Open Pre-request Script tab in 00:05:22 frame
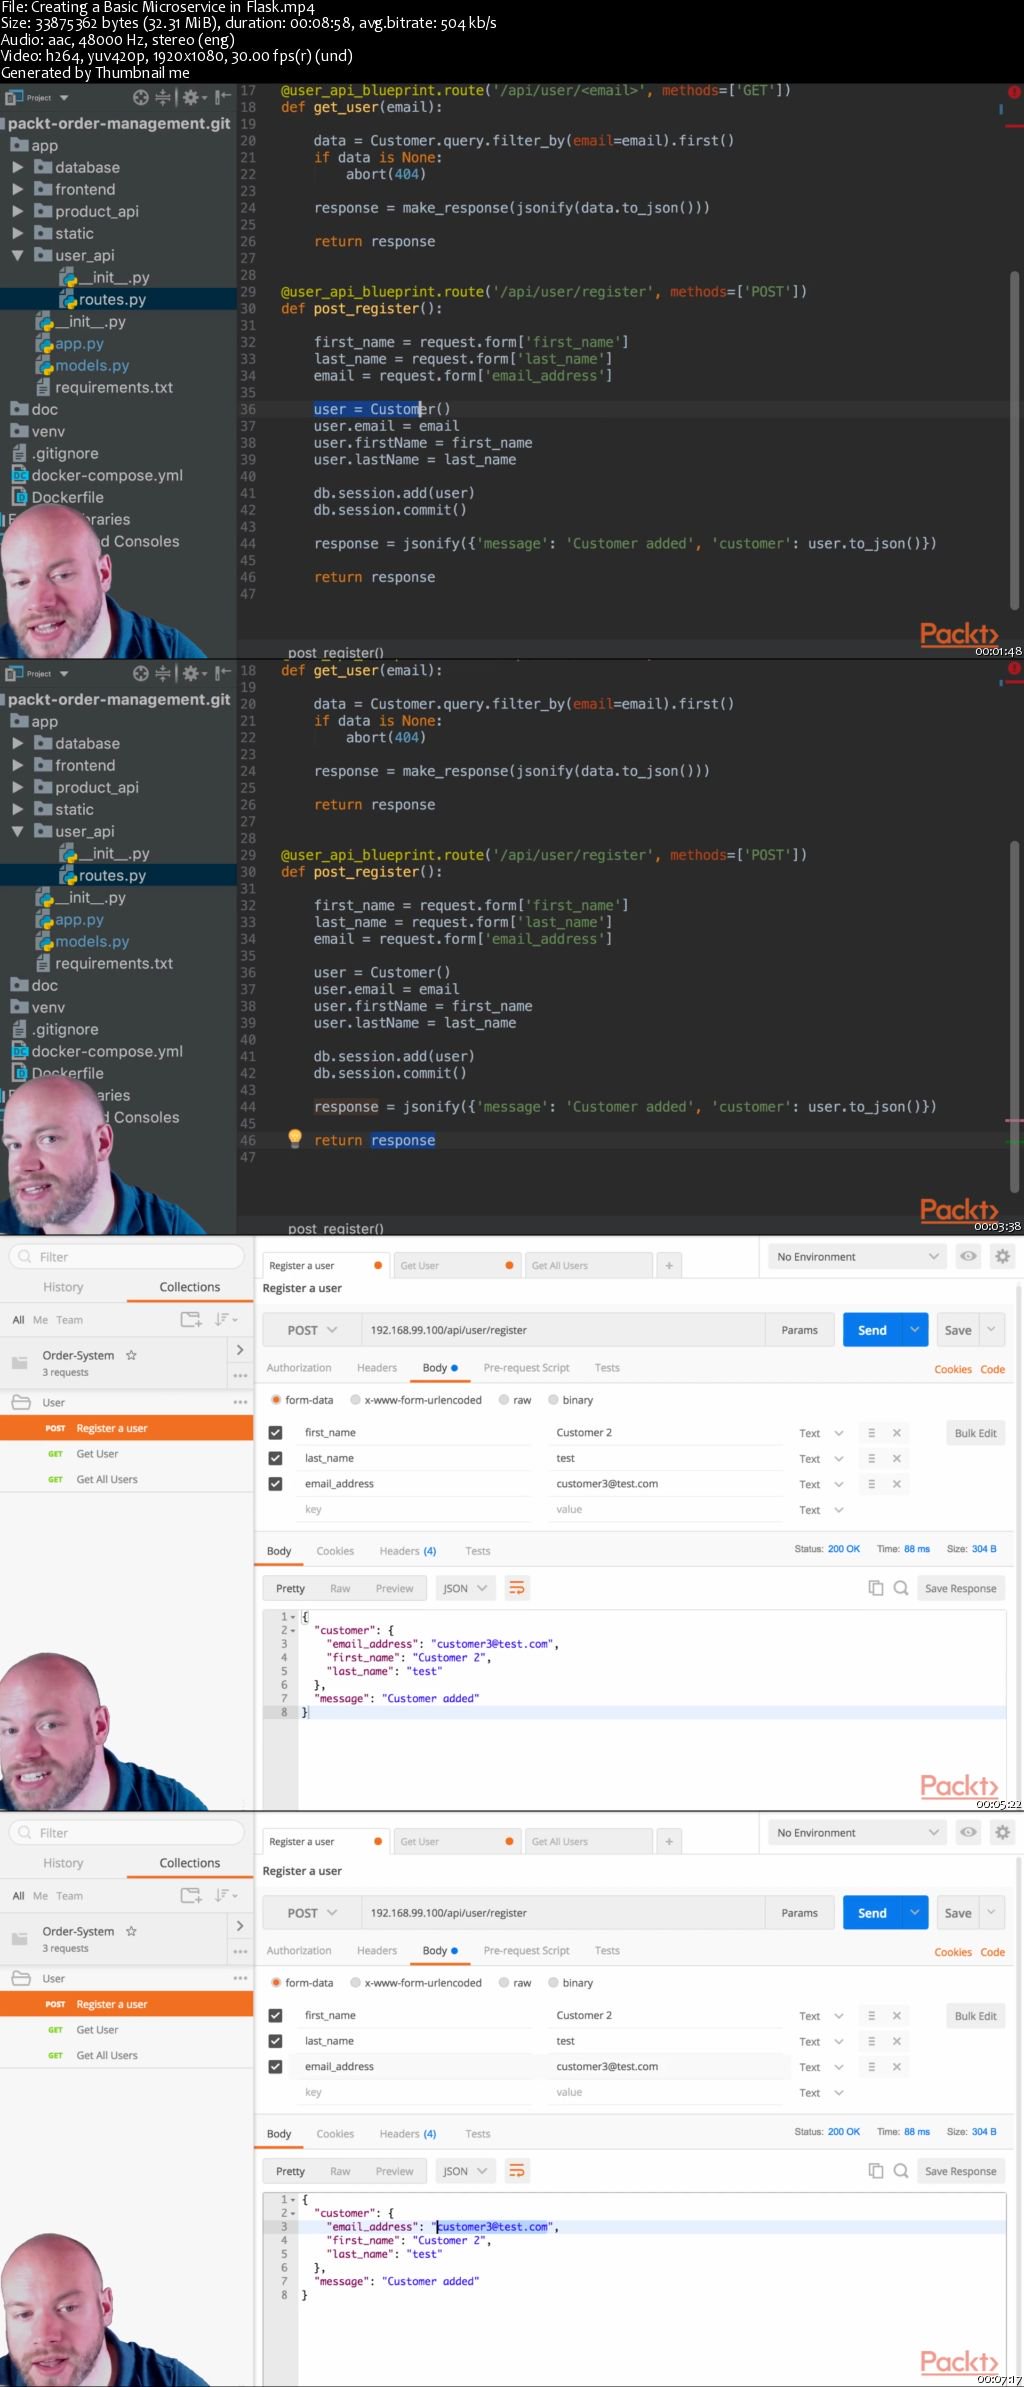Screen dimensions: 1024x2387 [526, 1368]
